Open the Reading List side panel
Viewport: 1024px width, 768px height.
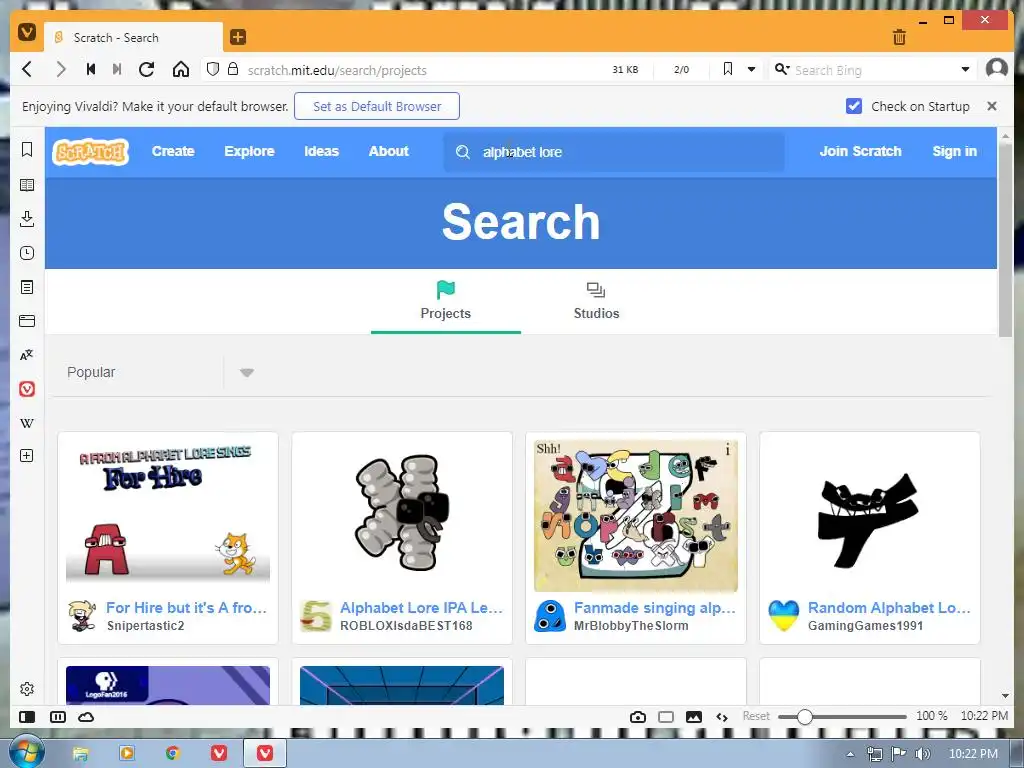tap(27, 185)
